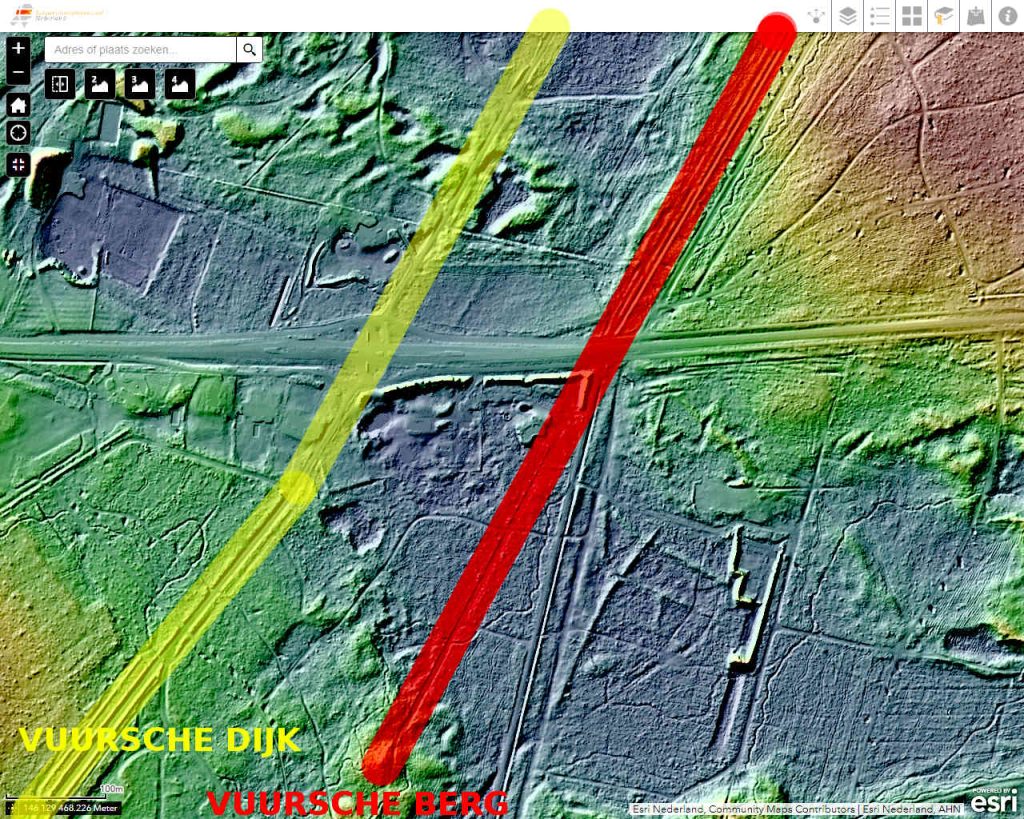Switch to elevation view 4

tap(180, 84)
